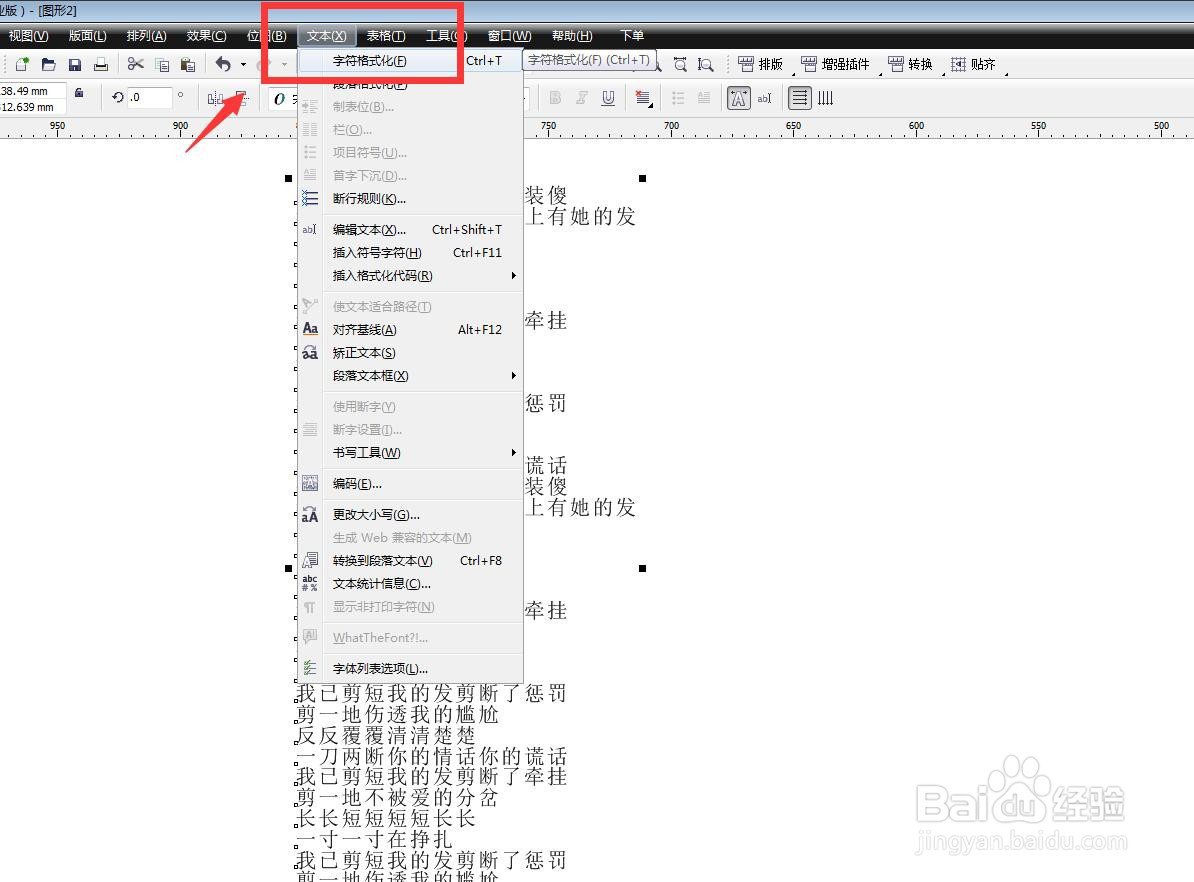Expand 书写工具(W) submenu
Screen dimensions: 1194x882
pos(410,452)
